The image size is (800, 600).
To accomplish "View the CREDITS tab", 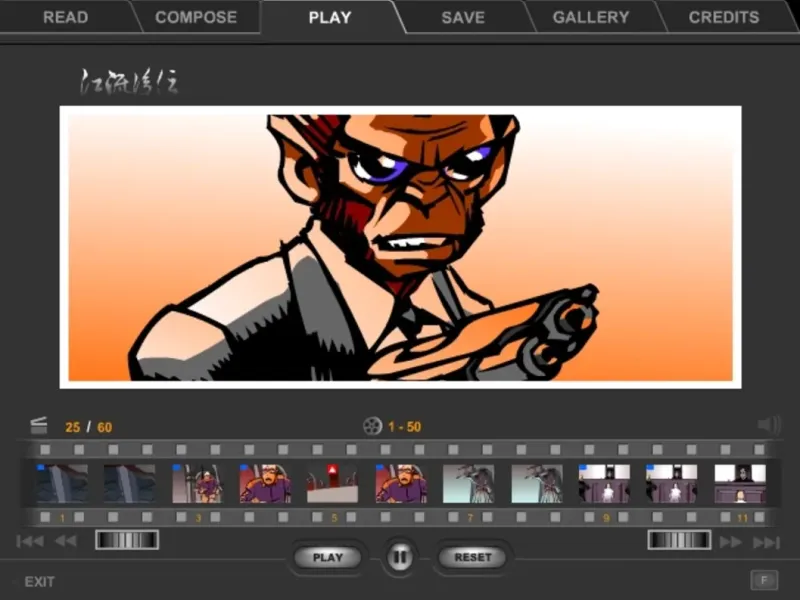I will pos(724,17).
